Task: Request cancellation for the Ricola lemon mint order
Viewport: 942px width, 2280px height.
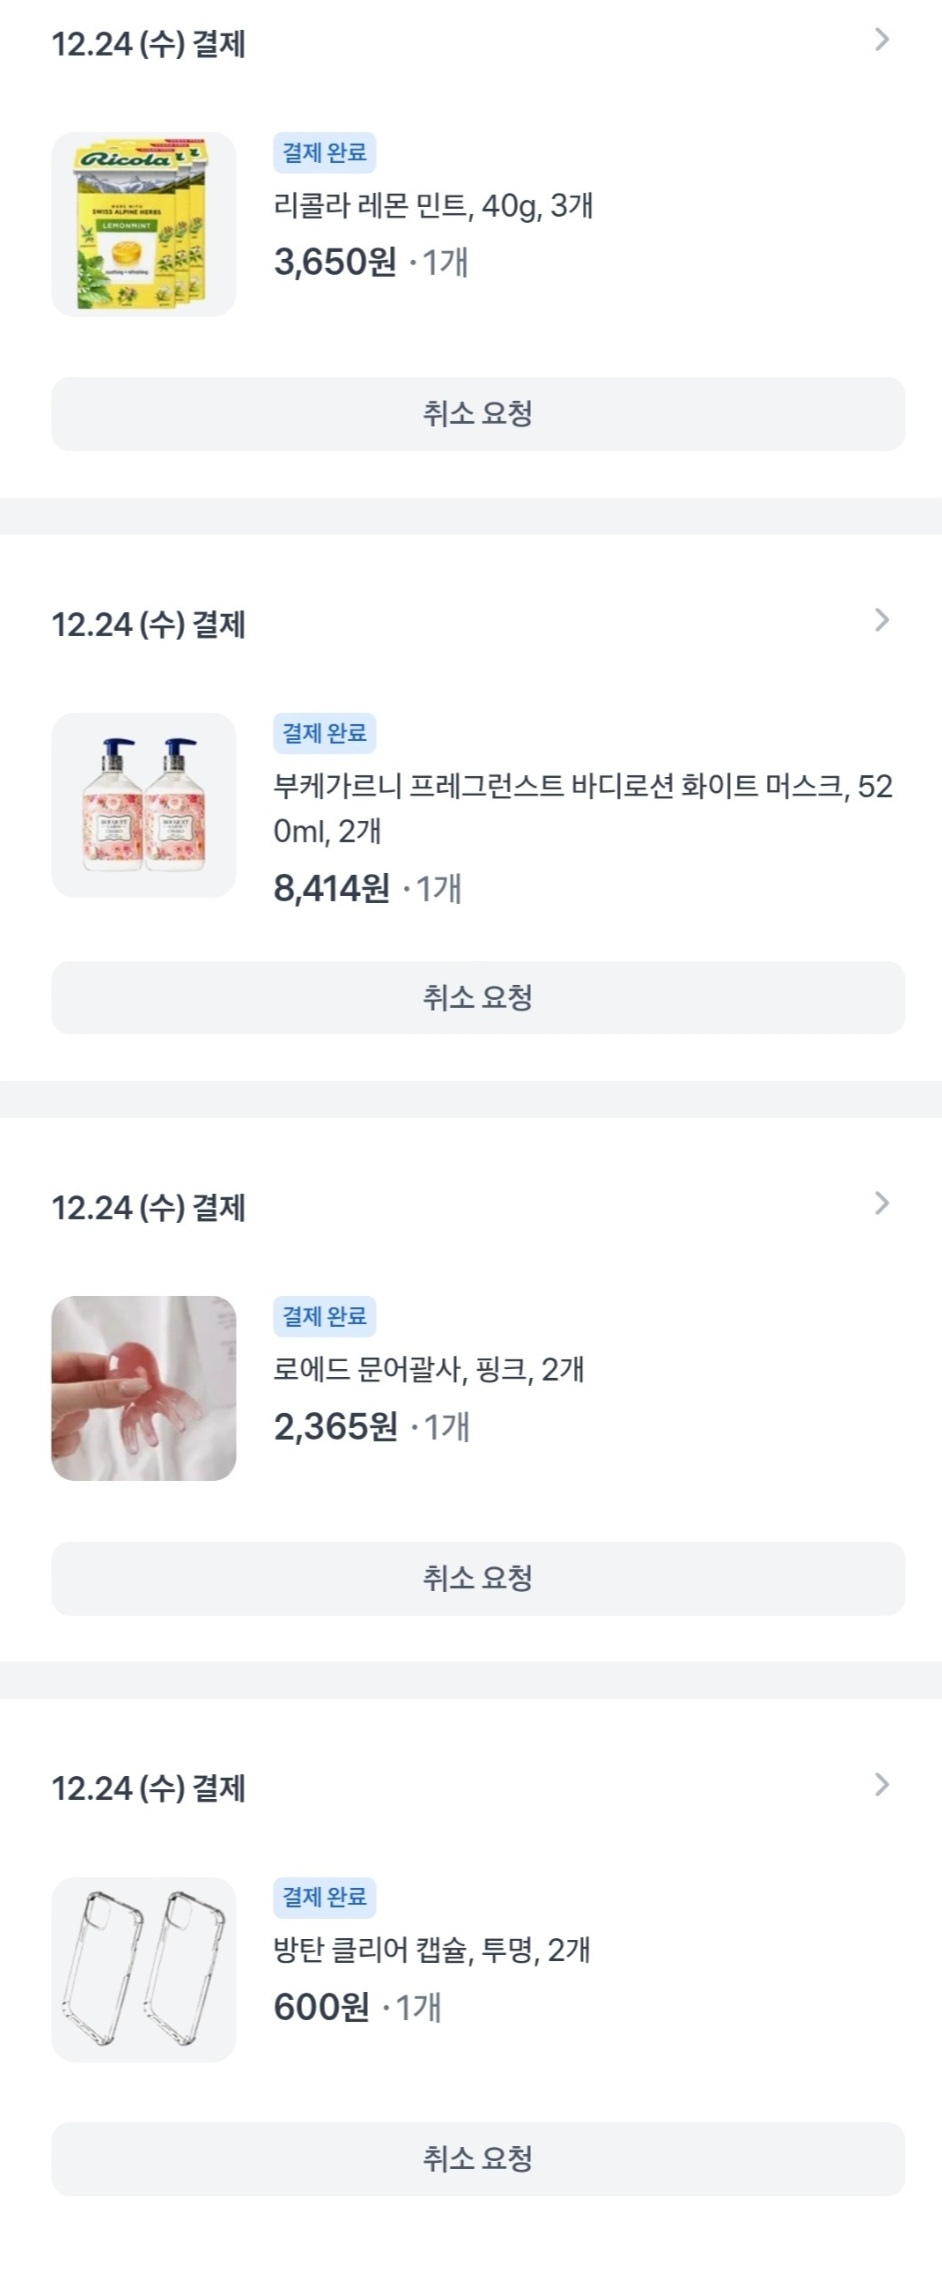Action: pos(478,414)
